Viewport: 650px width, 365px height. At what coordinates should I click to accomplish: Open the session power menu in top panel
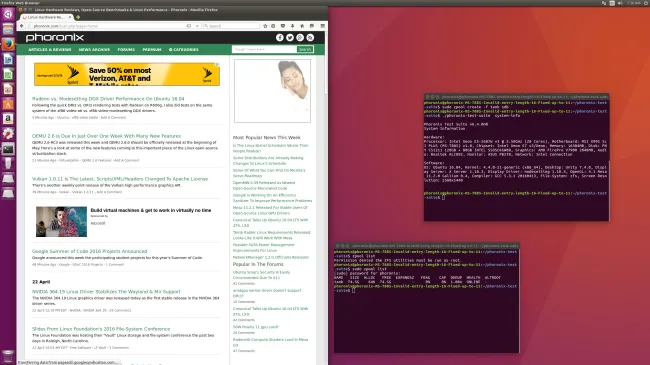click(646, 3)
